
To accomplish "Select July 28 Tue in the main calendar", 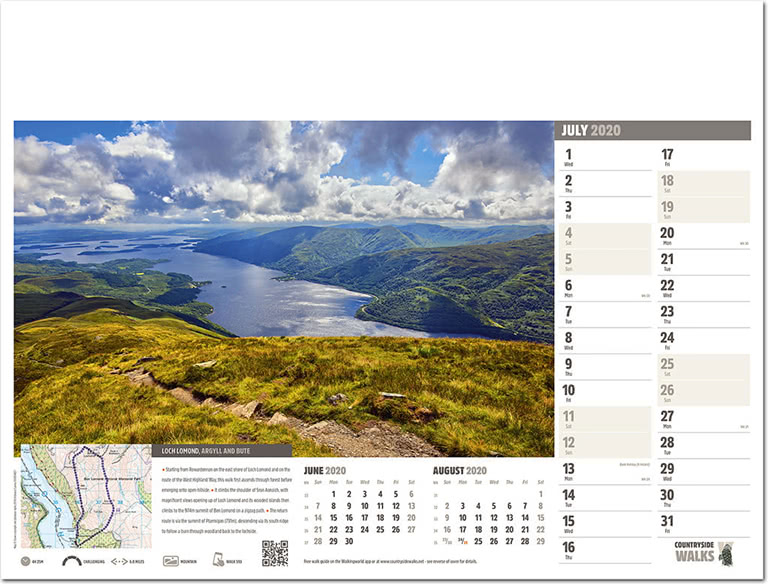I will coord(703,446).
